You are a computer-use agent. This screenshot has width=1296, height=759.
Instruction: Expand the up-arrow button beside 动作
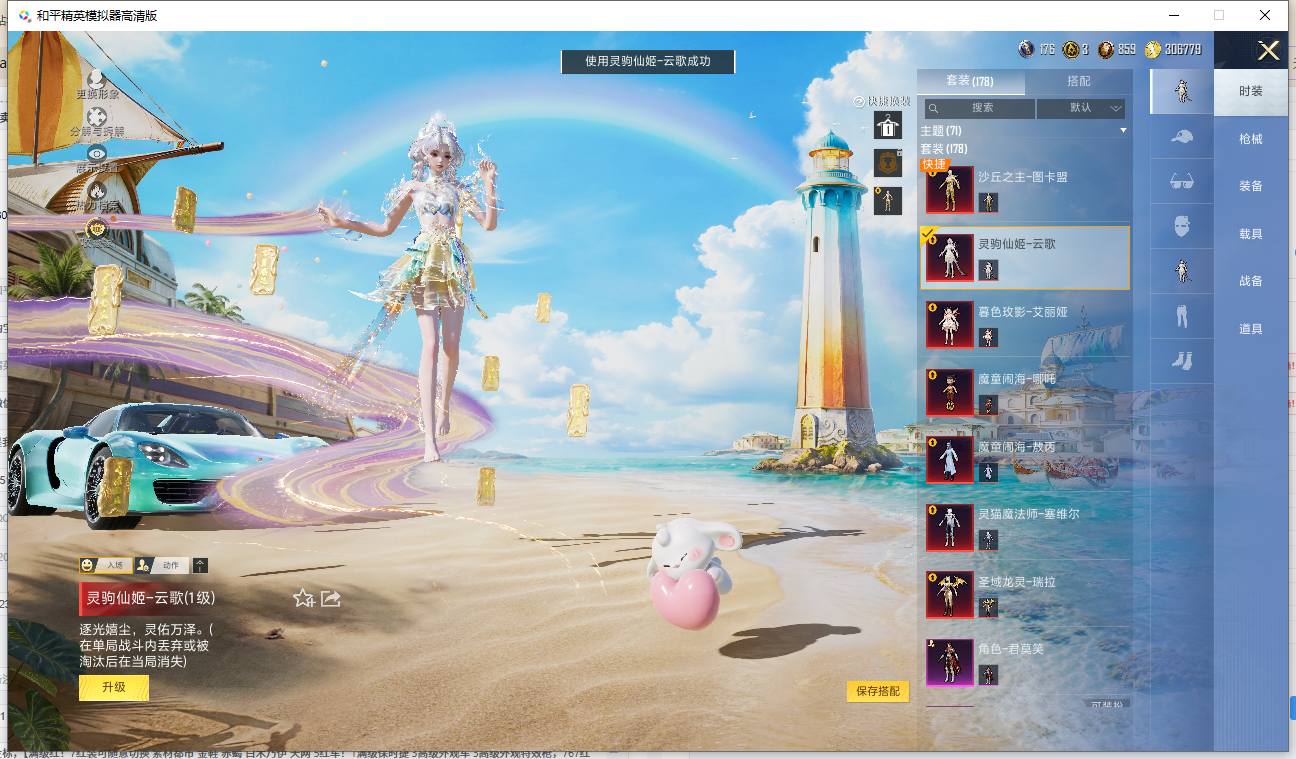pyautogui.click(x=200, y=565)
